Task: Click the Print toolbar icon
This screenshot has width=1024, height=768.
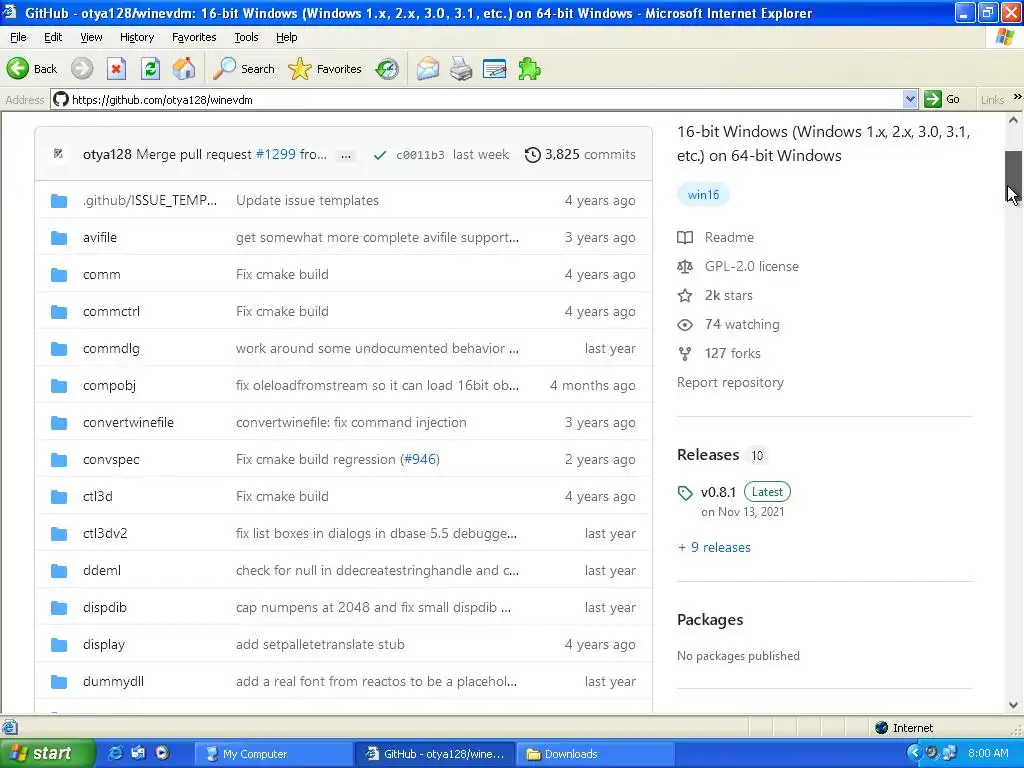Action: coord(461,69)
